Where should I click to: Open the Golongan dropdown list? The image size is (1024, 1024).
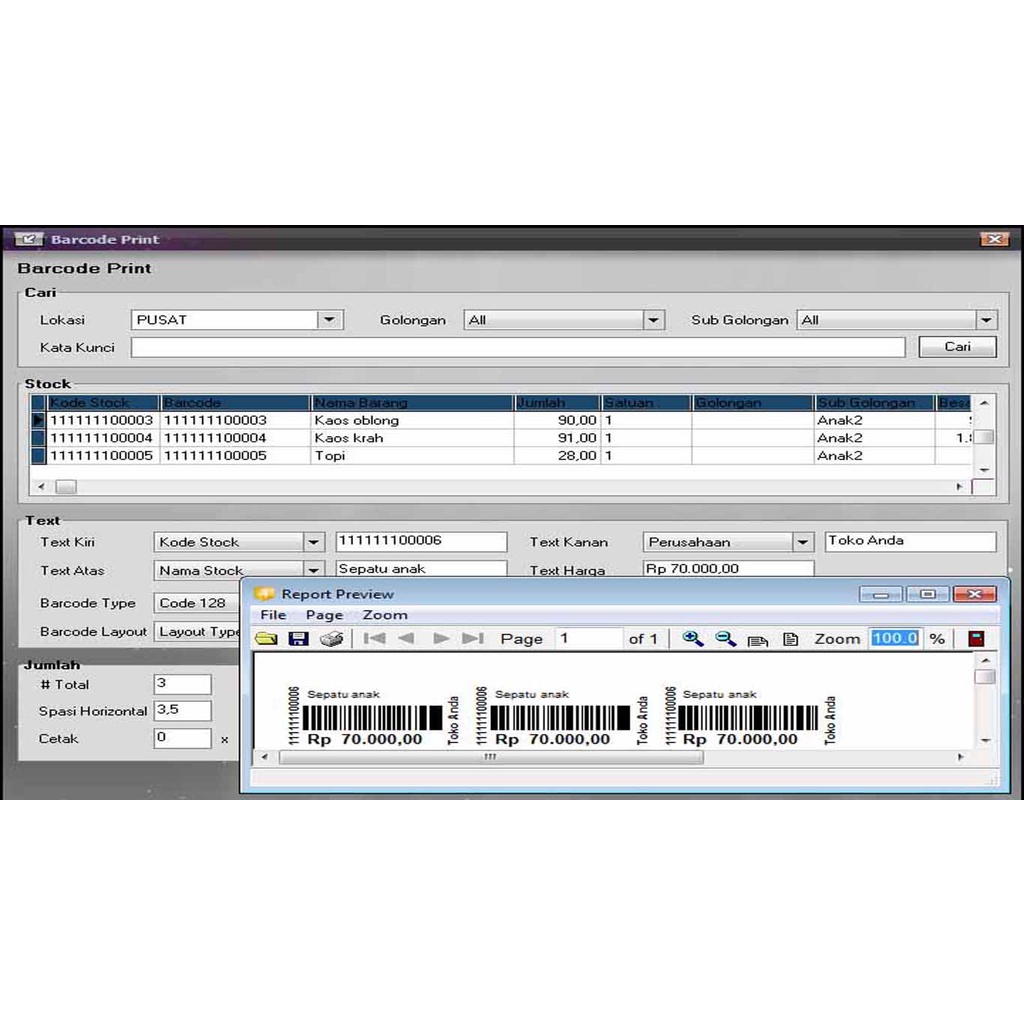pyautogui.click(x=653, y=320)
